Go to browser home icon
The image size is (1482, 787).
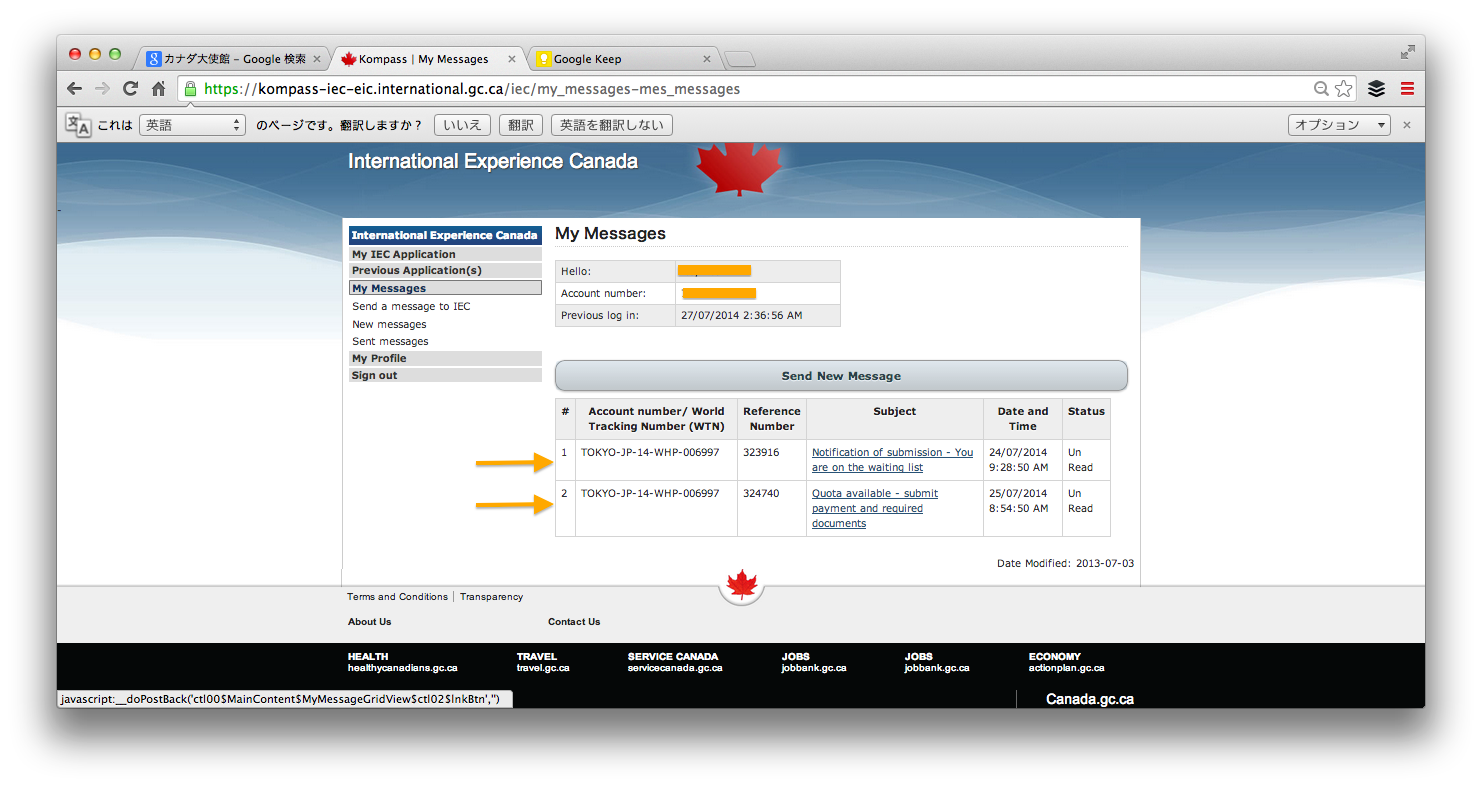tap(158, 89)
